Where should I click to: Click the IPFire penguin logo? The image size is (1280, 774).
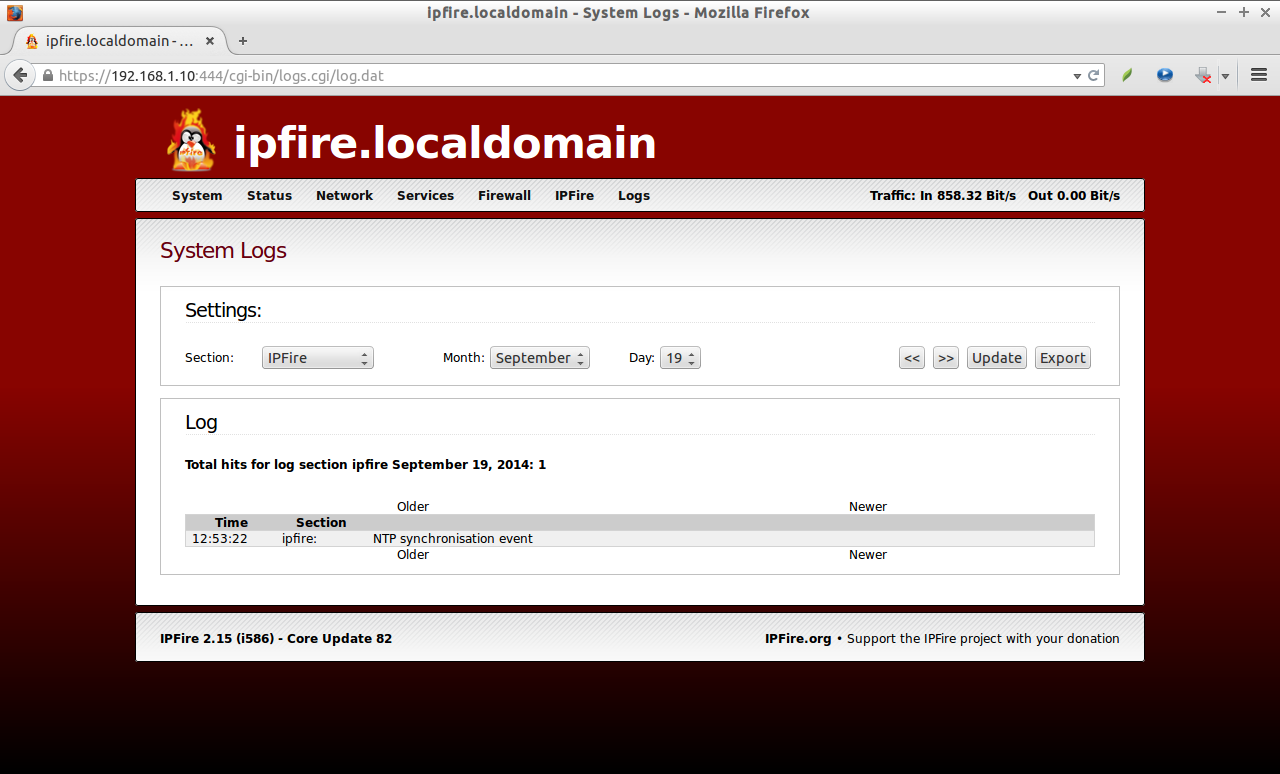191,141
